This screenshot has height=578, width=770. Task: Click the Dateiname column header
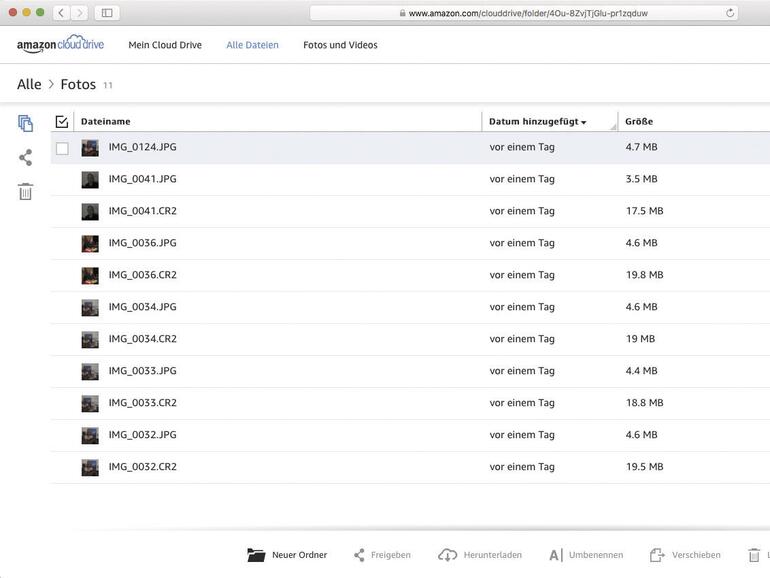(x=105, y=122)
